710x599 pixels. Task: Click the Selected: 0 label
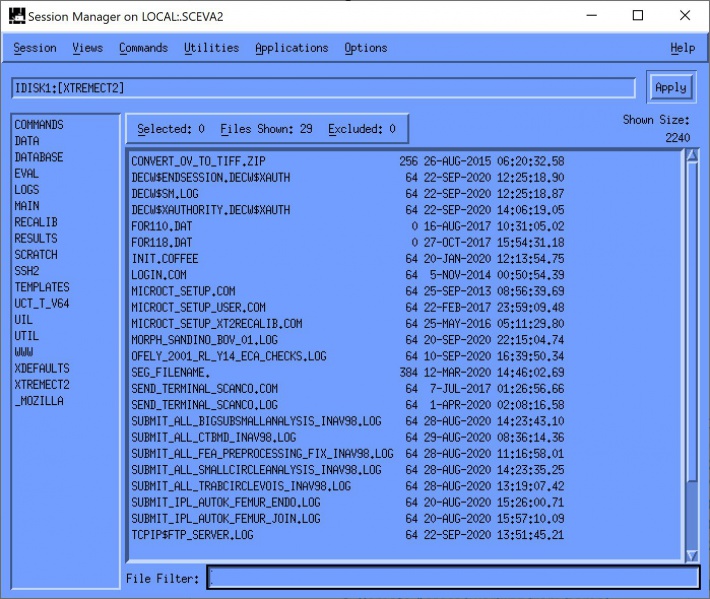[x=171, y=129]
